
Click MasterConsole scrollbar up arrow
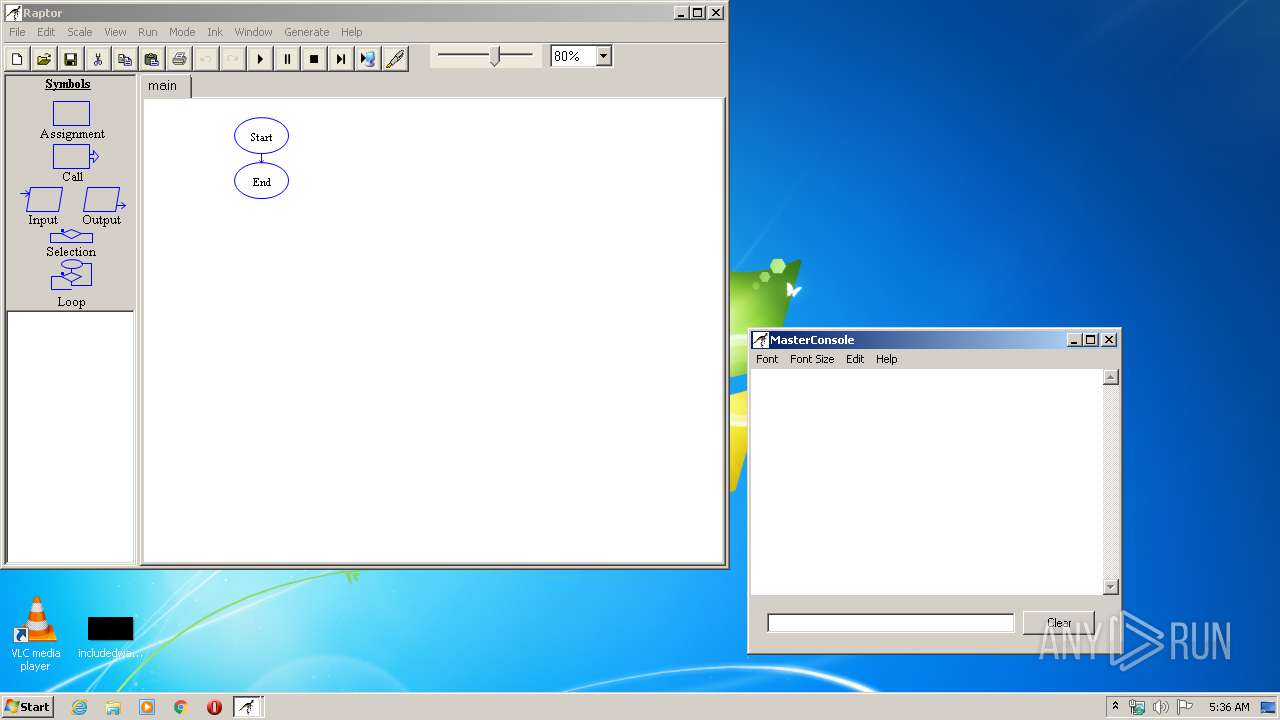click(1110, 377)
